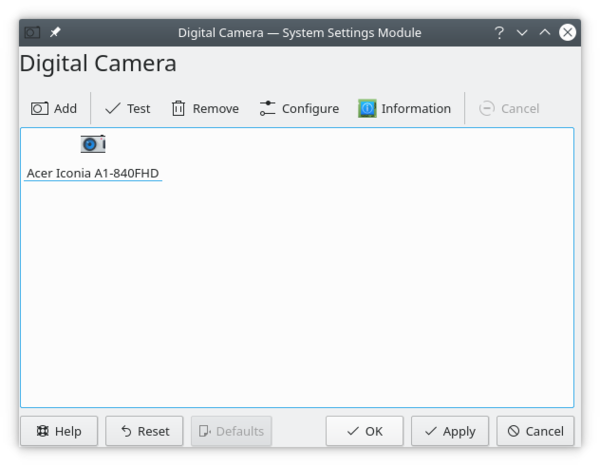
Task: Apply the camera settings
Action: (x=449, y=431)
